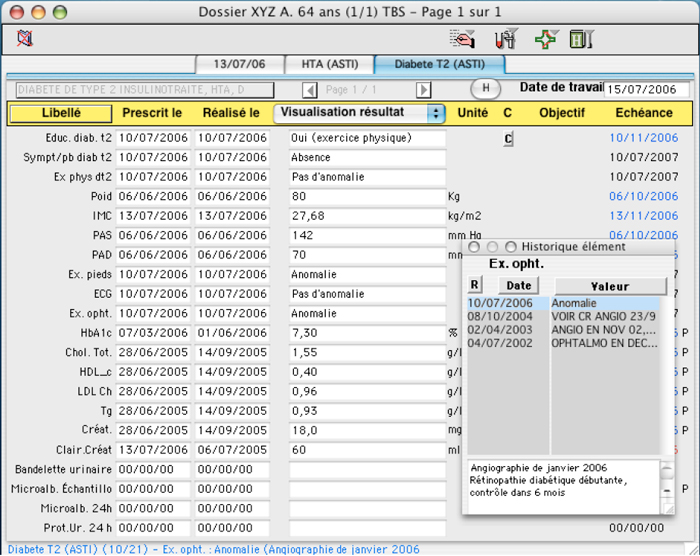This screenshot has width=700, height=556.
Task: Click the LDL Ch value 0,96
Action: pyautogui.click(x=367, y=392)
